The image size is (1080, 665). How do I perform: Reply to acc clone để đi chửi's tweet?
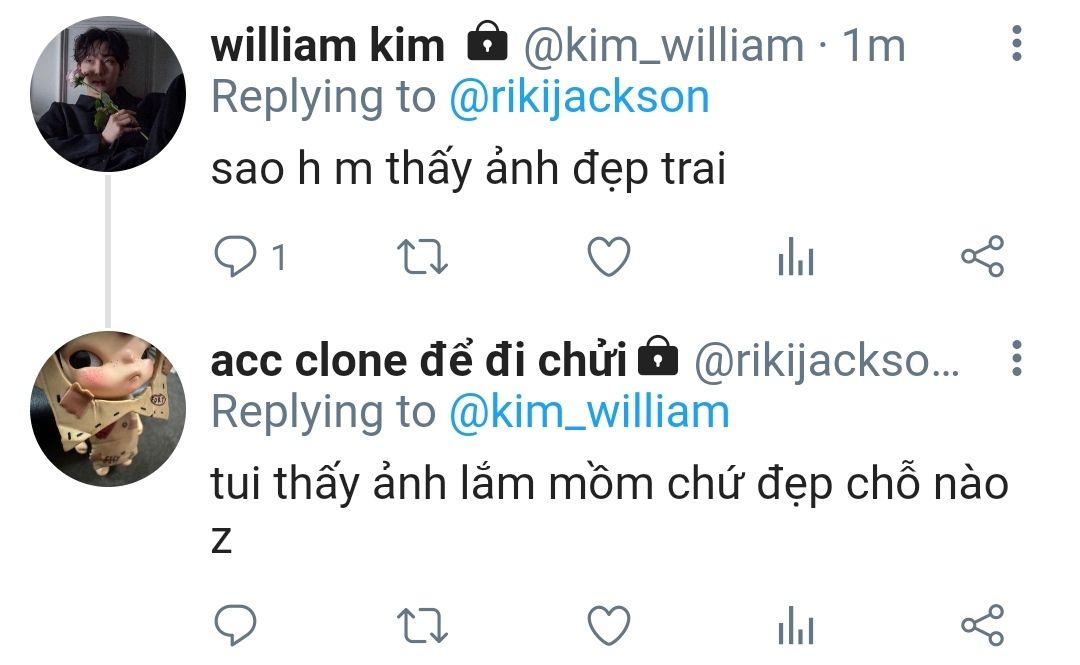[x=236, y=625]
